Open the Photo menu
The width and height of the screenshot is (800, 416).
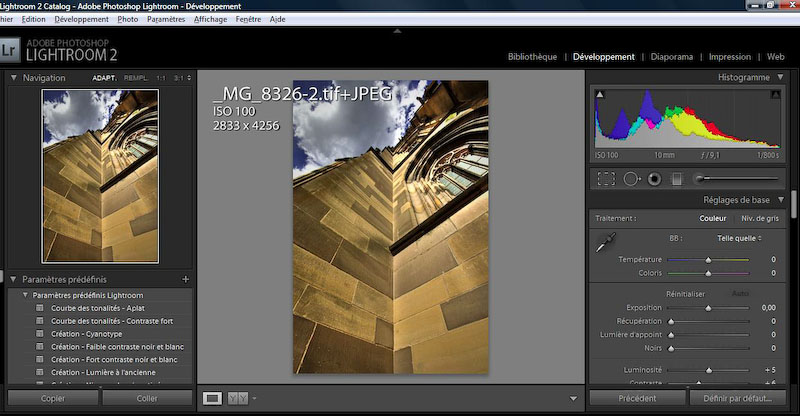tap(128, 19)
